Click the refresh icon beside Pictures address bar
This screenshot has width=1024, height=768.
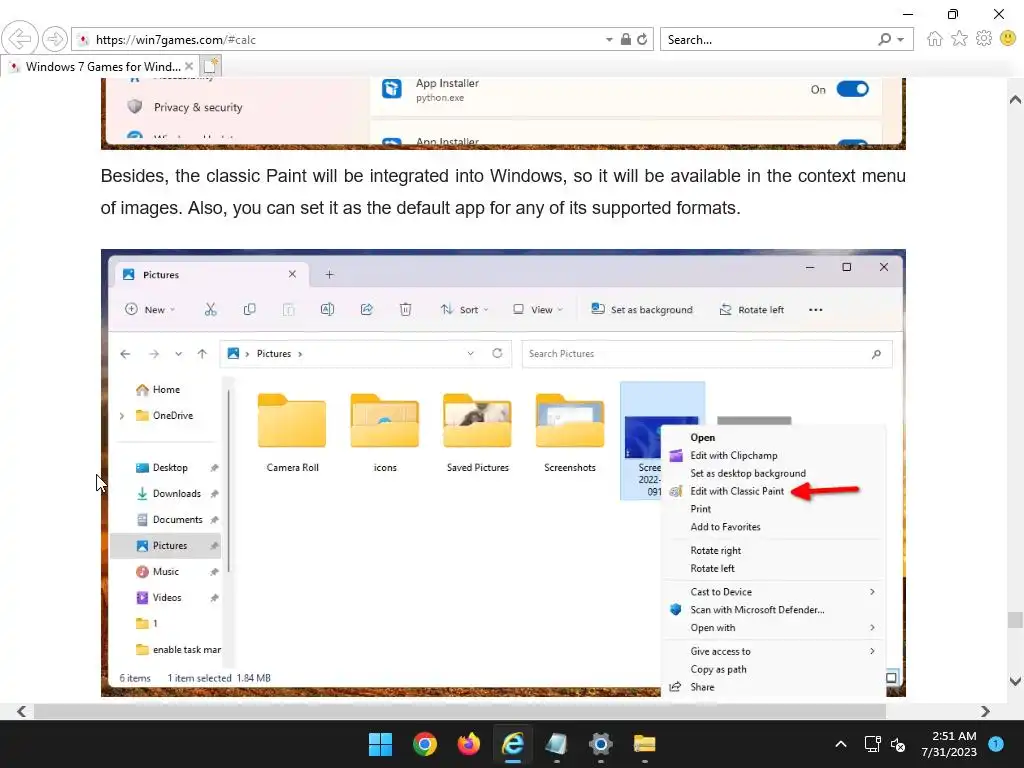tap(497, 353)
